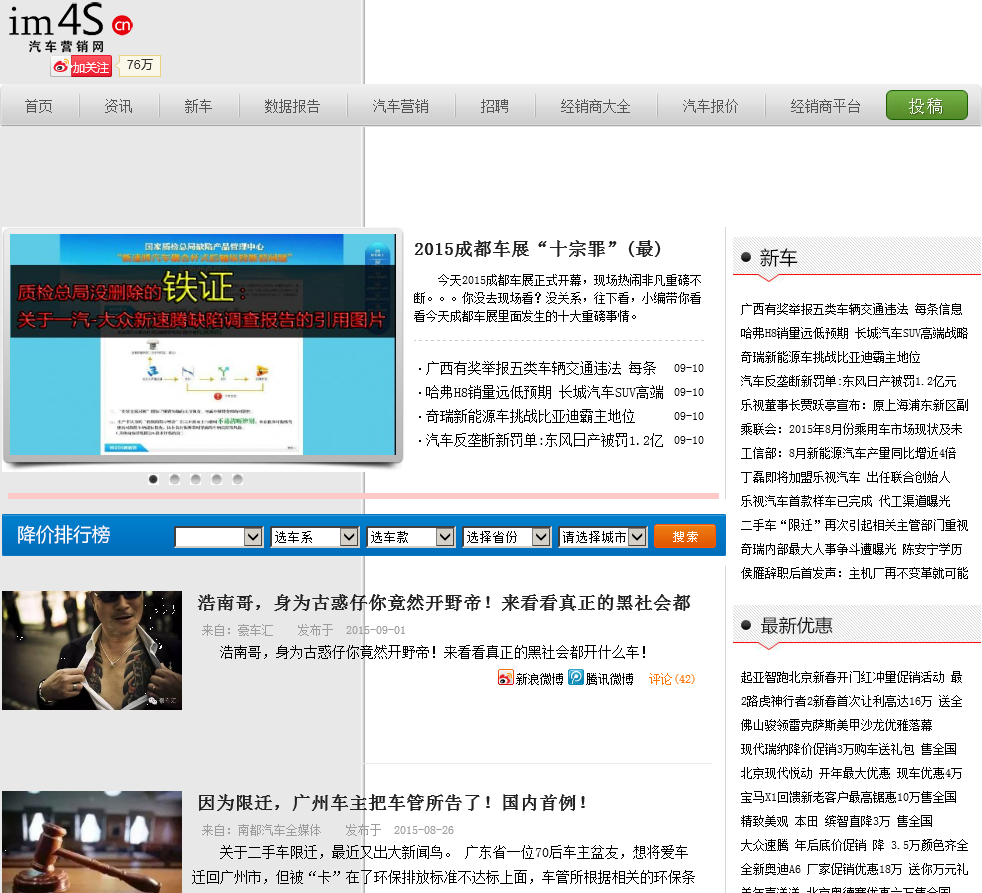This screenshot has width=982, height=893.
Task: Click the Tencent Weibo share icon
Action: pyautogui.click(x=576, y=678)
